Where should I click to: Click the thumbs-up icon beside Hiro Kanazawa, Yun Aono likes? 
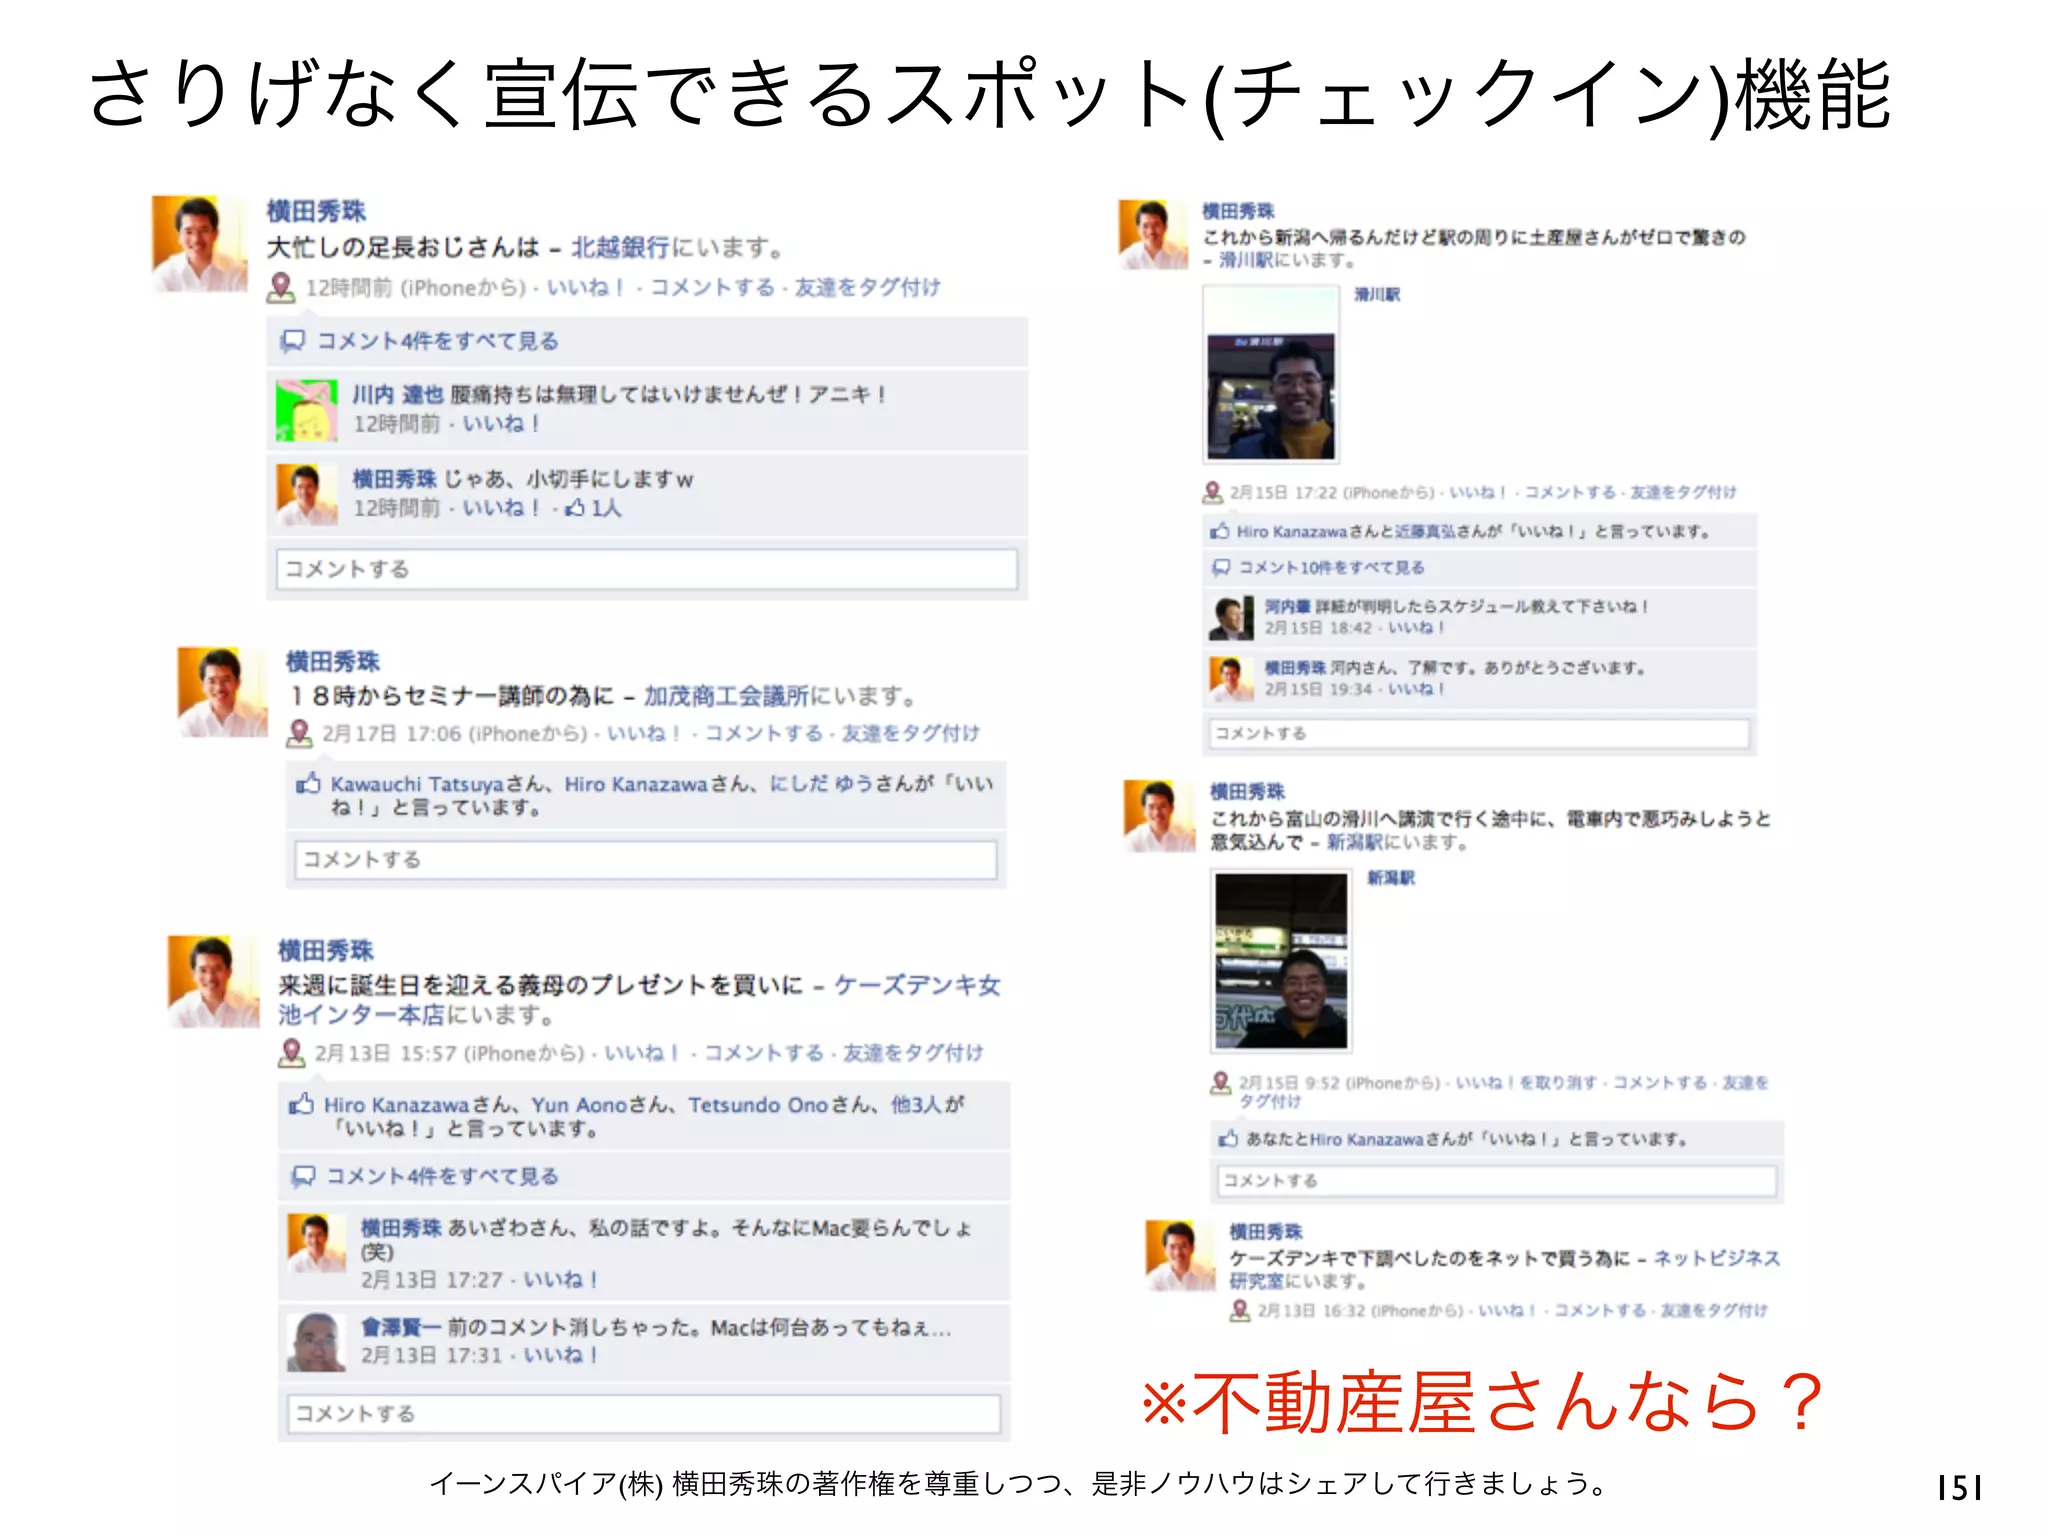(x=301, y=1104)
